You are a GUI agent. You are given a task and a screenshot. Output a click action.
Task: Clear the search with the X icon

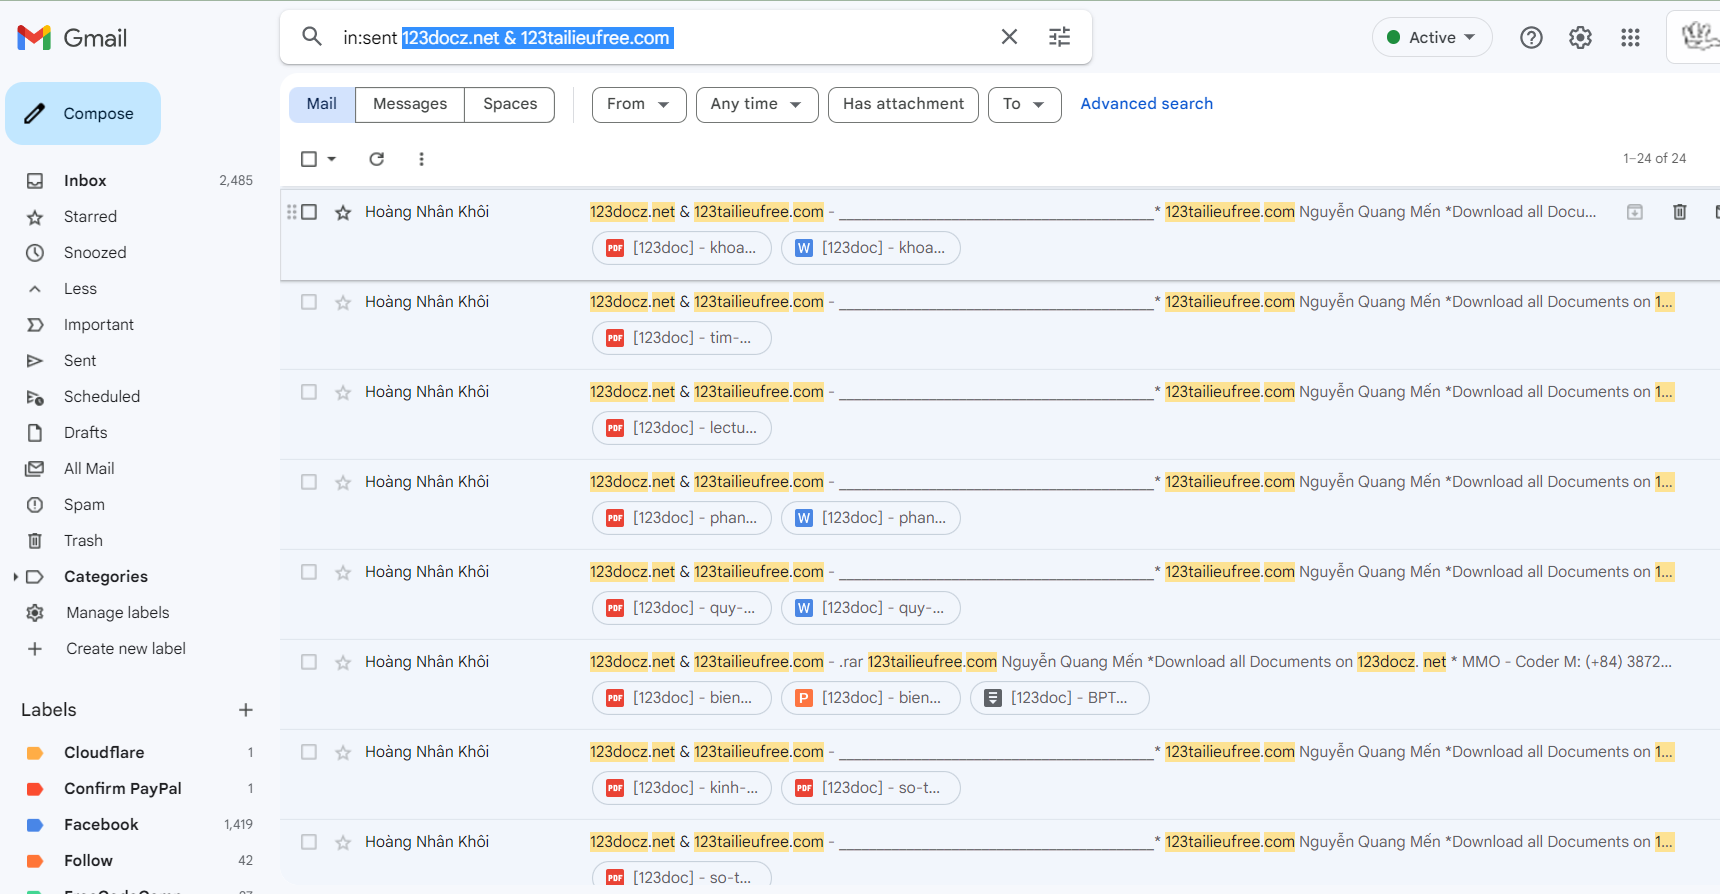[x=1009, y=37]
